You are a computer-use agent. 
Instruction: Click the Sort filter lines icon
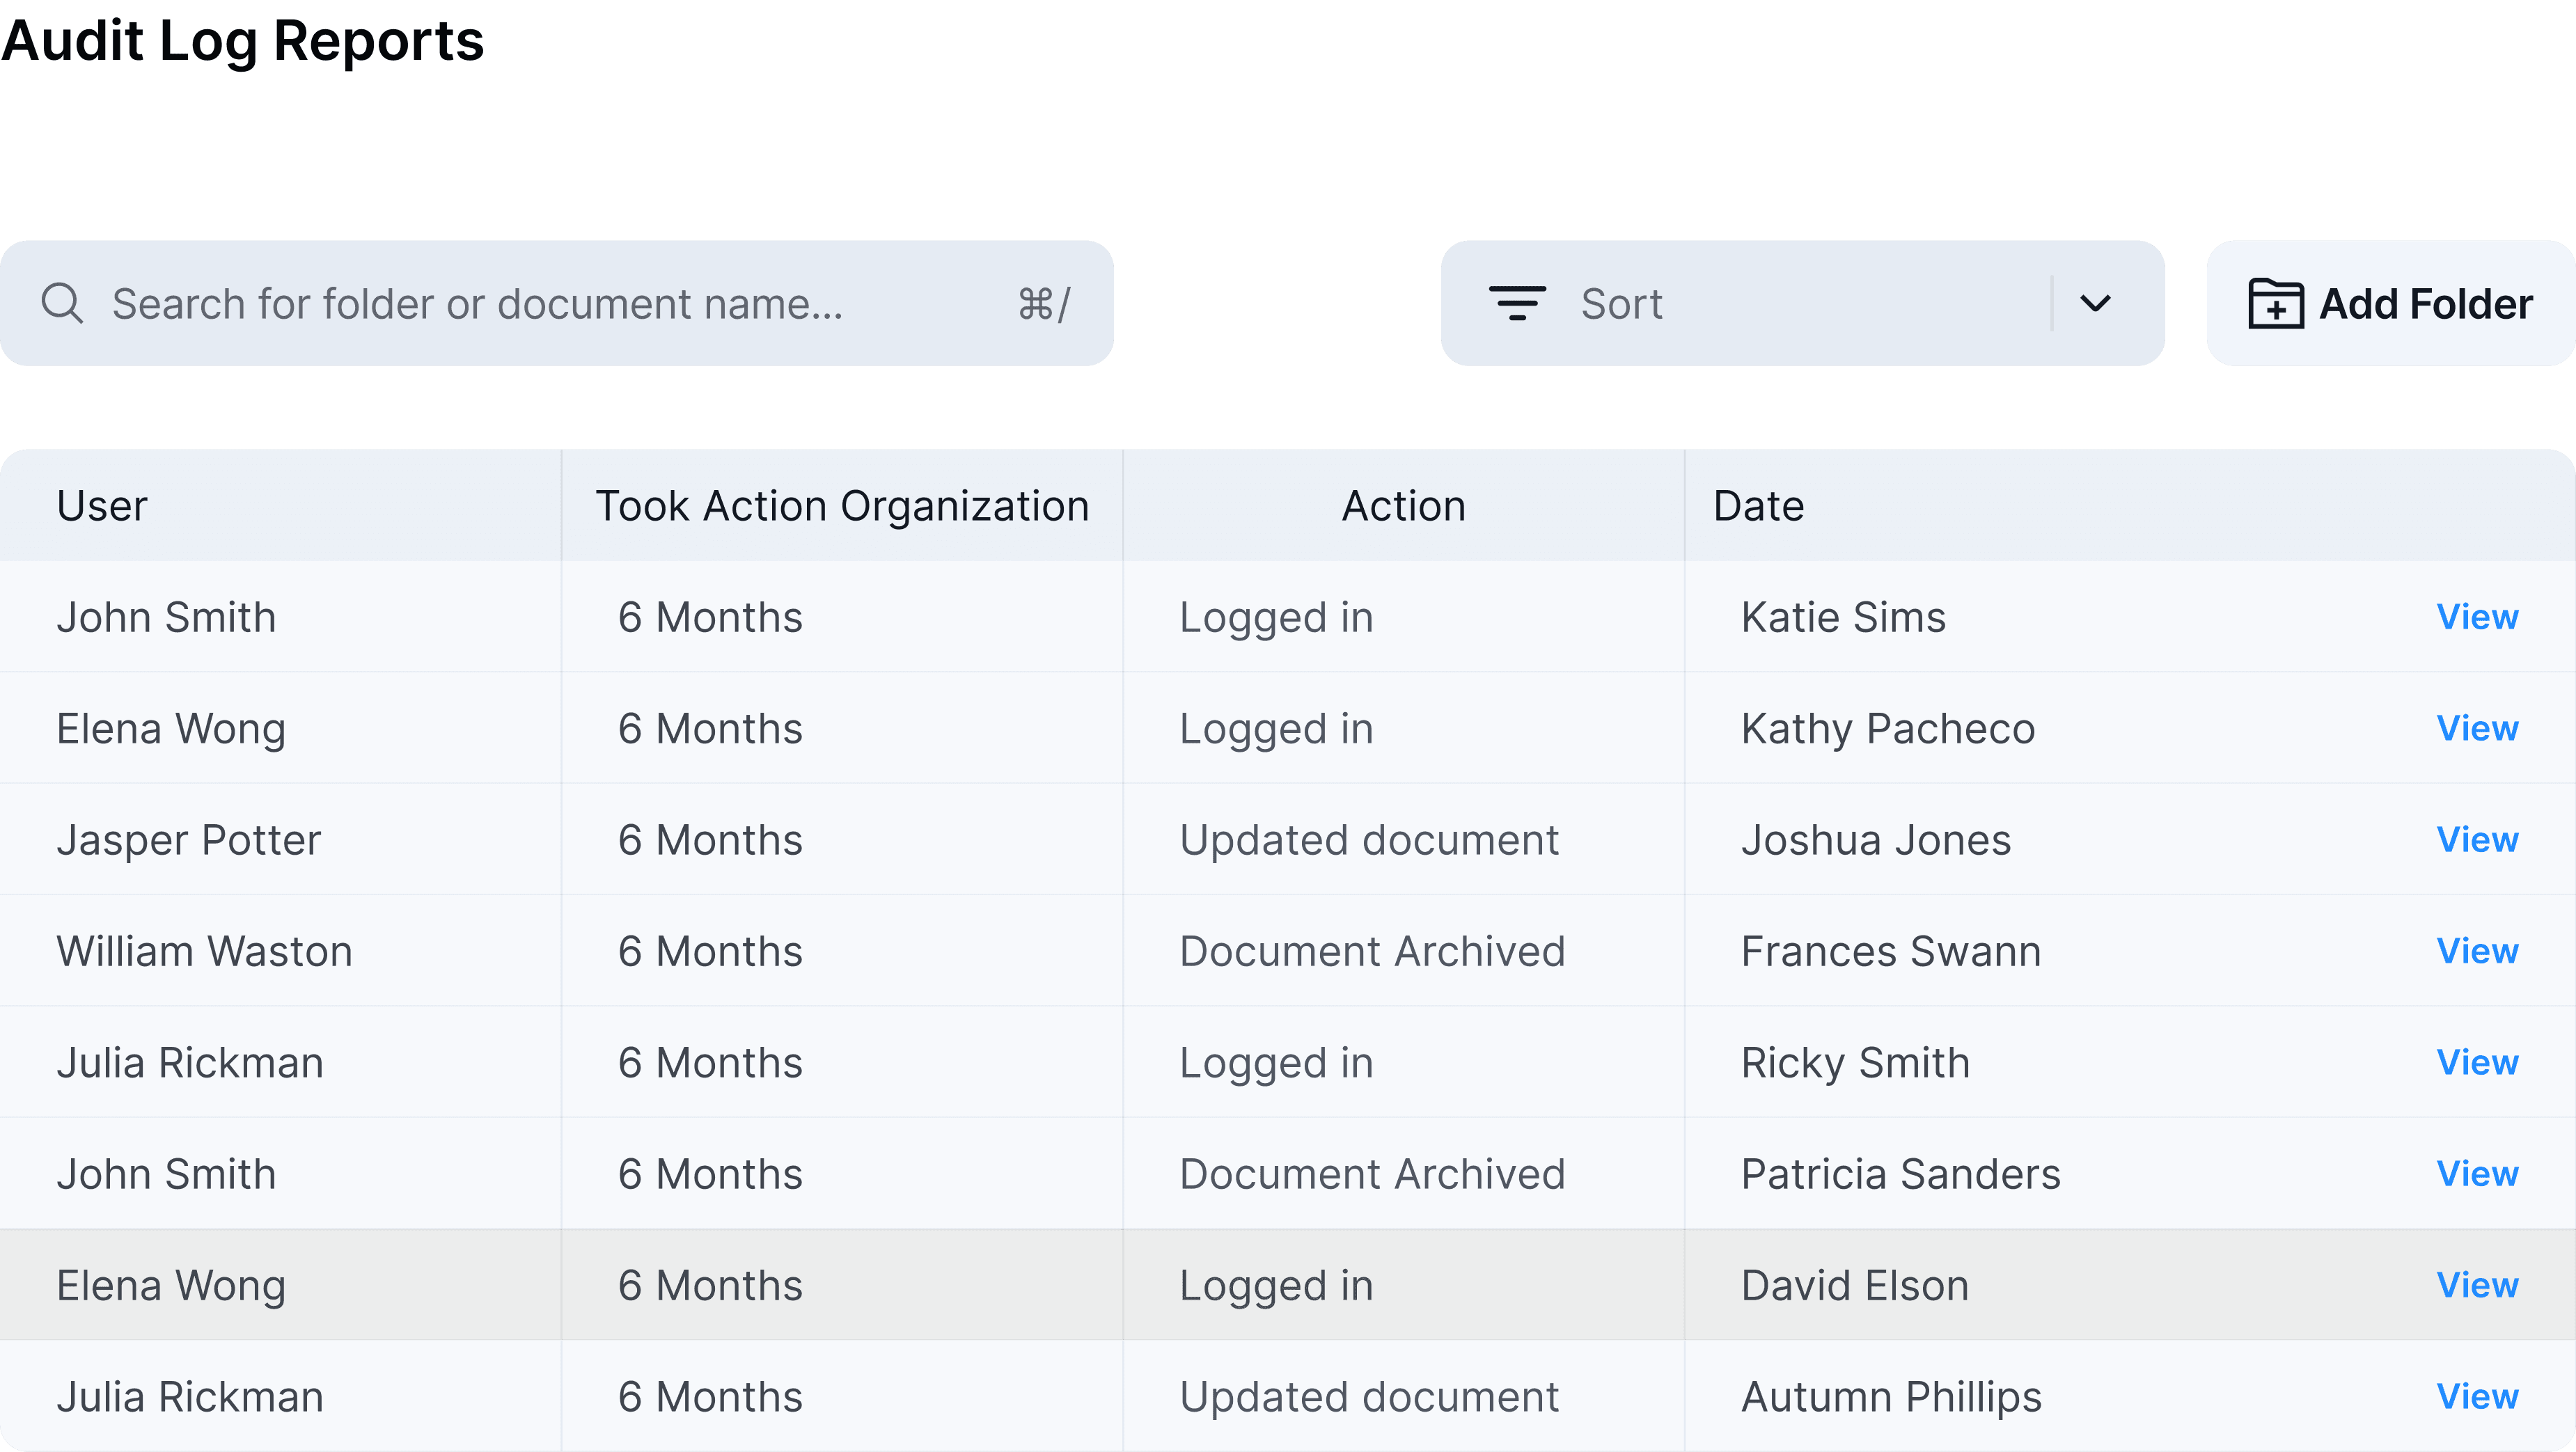[x=1517, y=303]
